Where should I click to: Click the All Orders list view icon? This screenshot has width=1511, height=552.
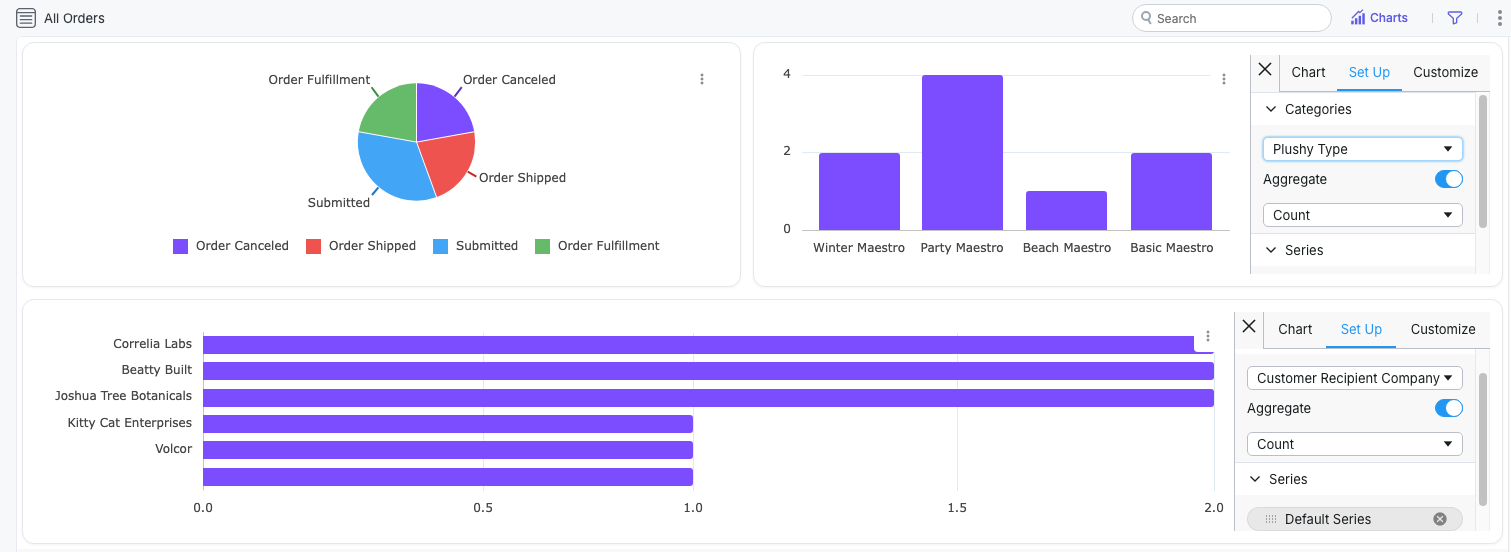point(26,18)
